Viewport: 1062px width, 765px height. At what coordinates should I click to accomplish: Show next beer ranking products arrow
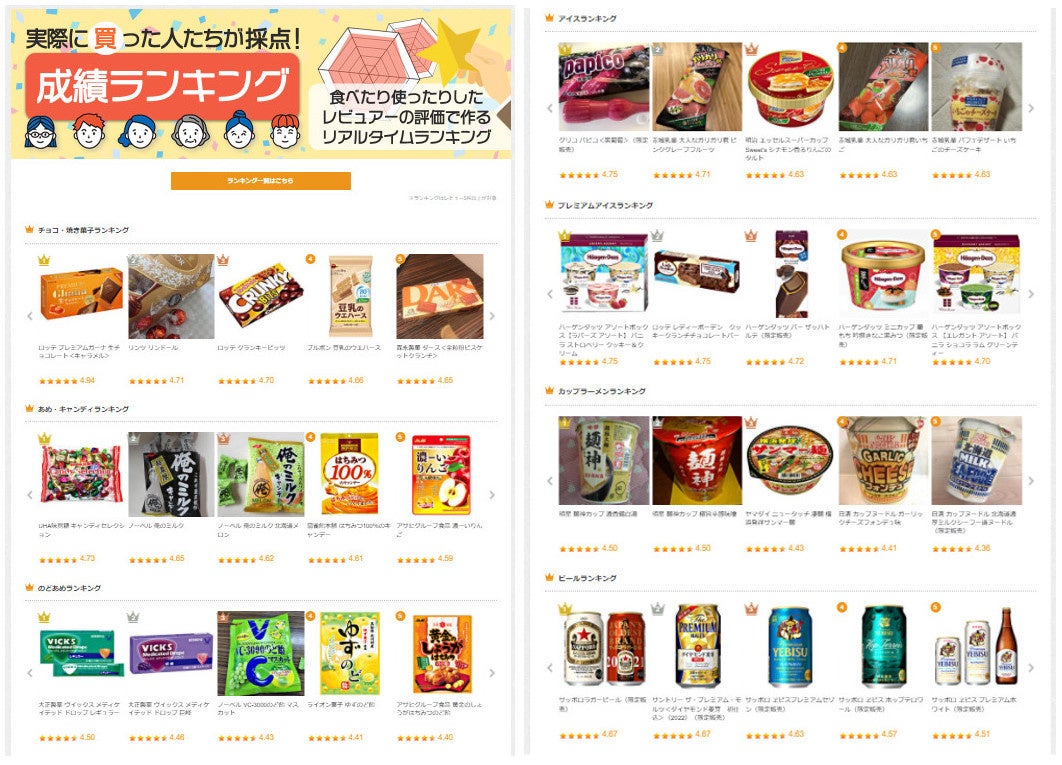point(1031,667)
